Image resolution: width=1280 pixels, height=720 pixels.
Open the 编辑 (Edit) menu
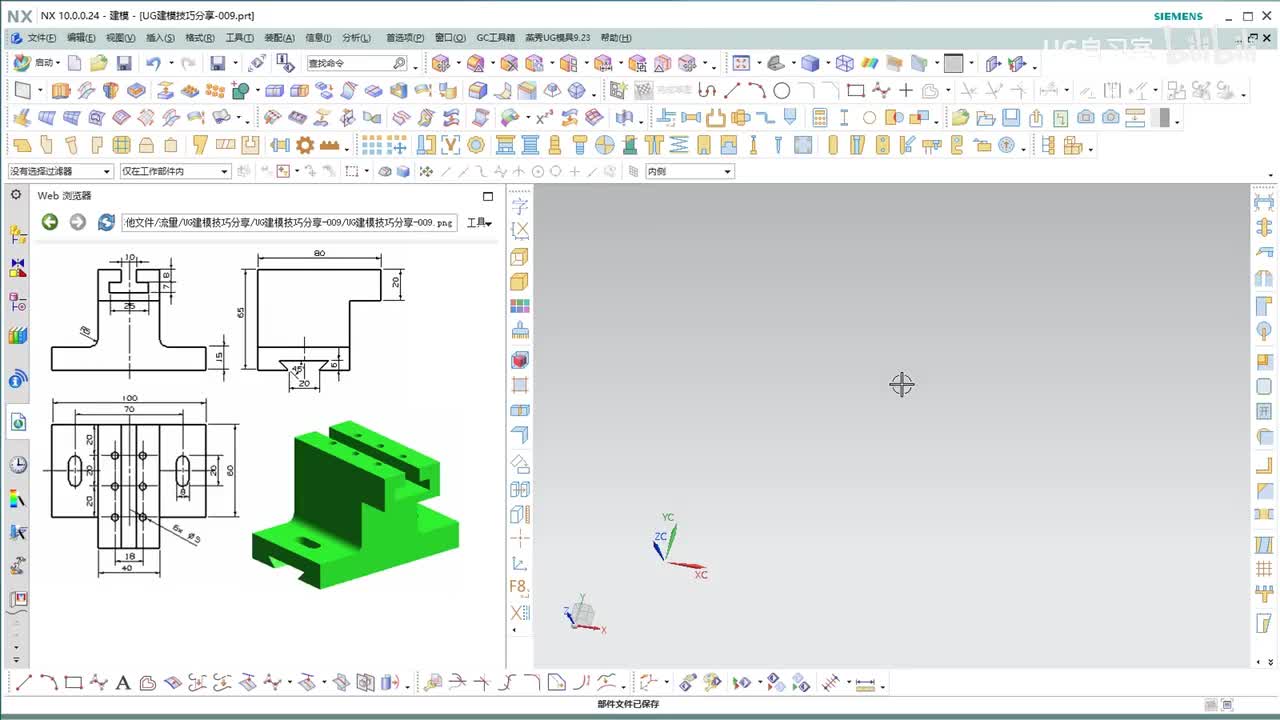click(81, 38)
